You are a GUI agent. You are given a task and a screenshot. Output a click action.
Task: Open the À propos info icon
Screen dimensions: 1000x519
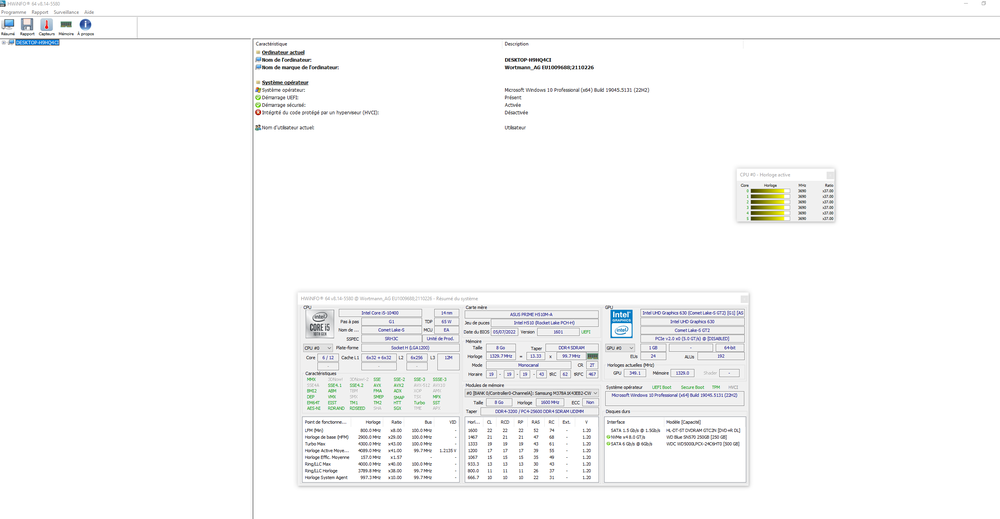(x=86, y=26)
